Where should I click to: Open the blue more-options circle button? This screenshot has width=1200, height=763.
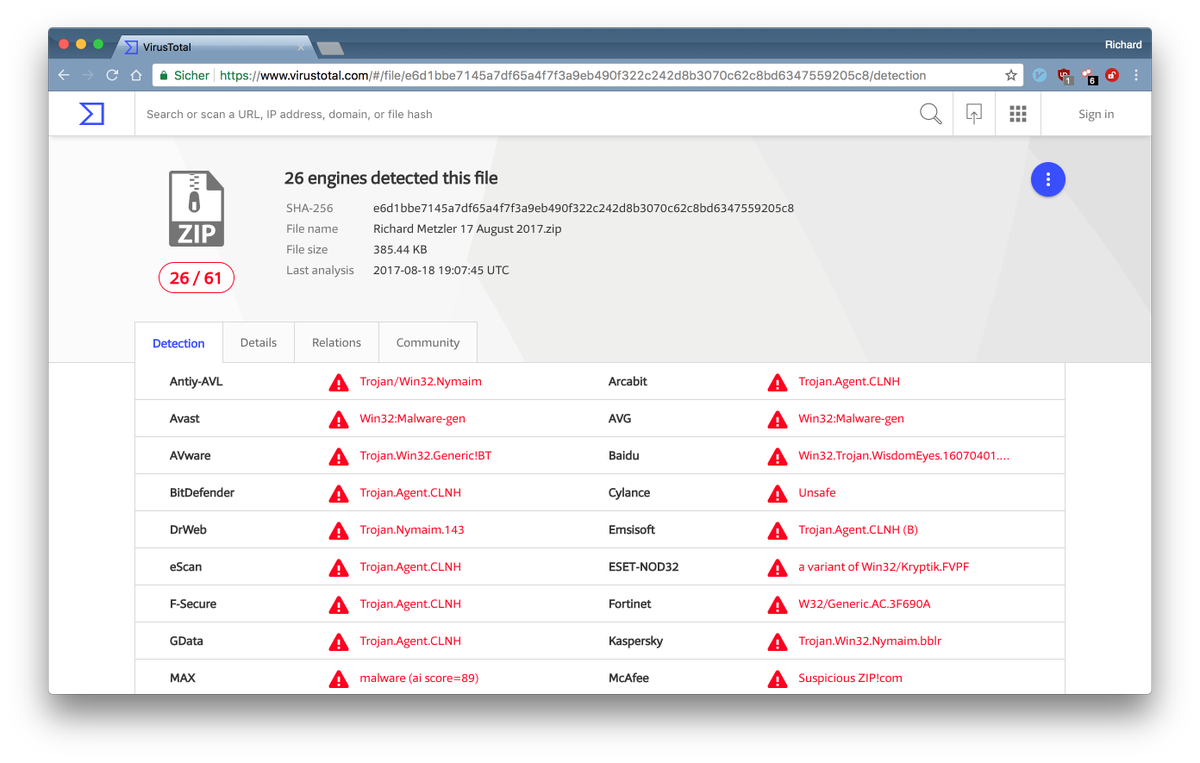(1048, 179)
